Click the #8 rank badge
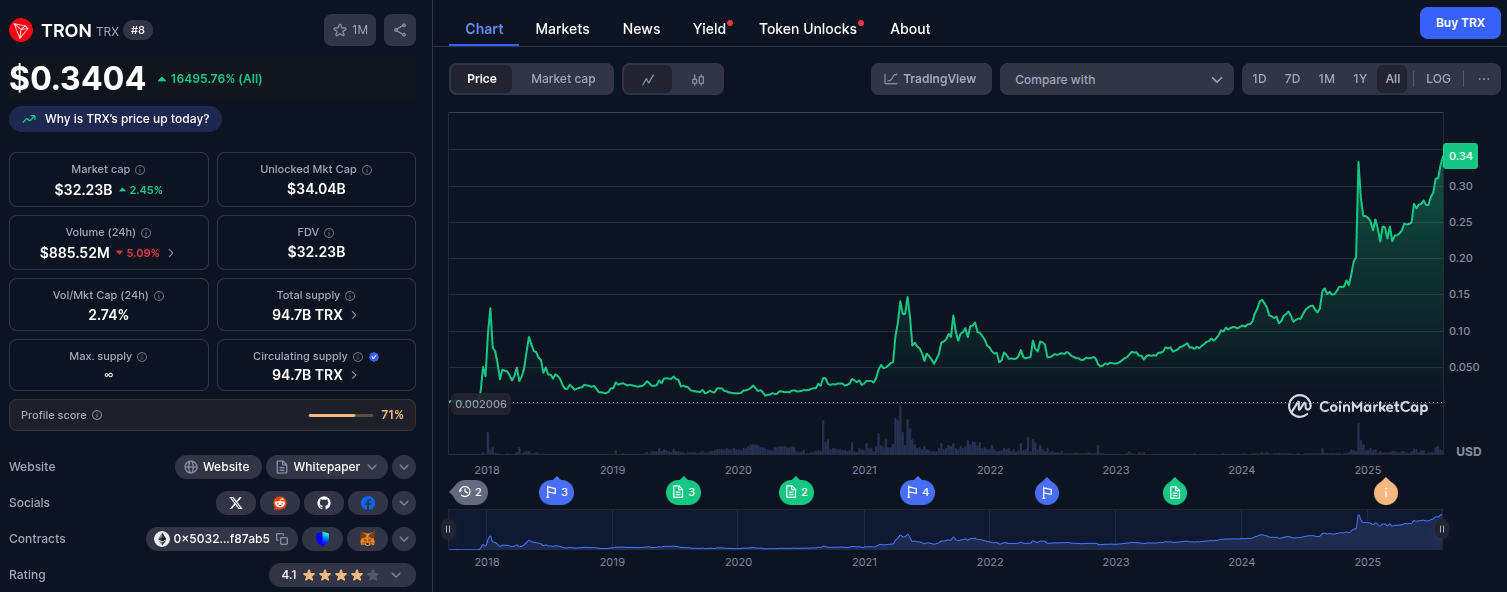 point(138,30)
